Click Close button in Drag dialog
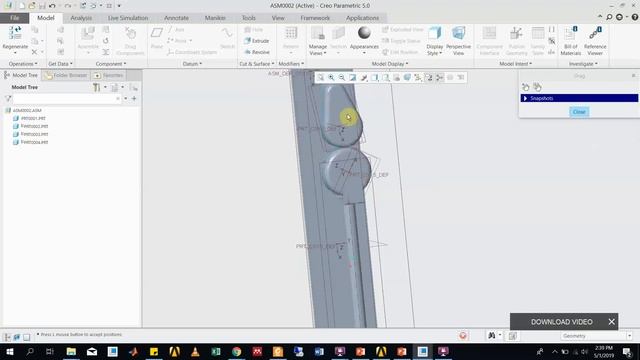 [x=579, y=112]
